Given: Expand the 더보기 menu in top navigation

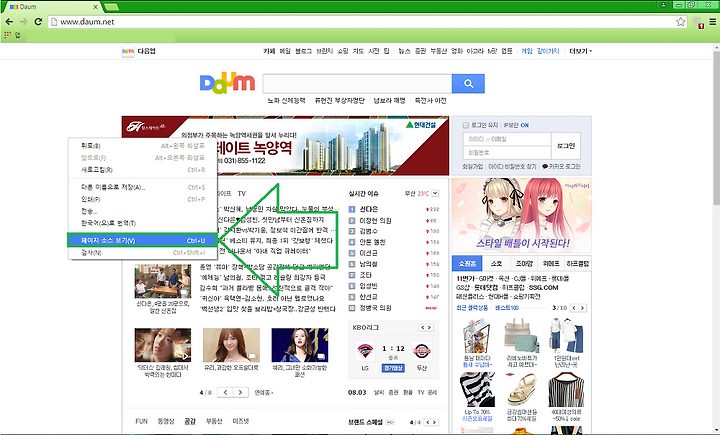Looking at the screenshot, I should 580,51.
